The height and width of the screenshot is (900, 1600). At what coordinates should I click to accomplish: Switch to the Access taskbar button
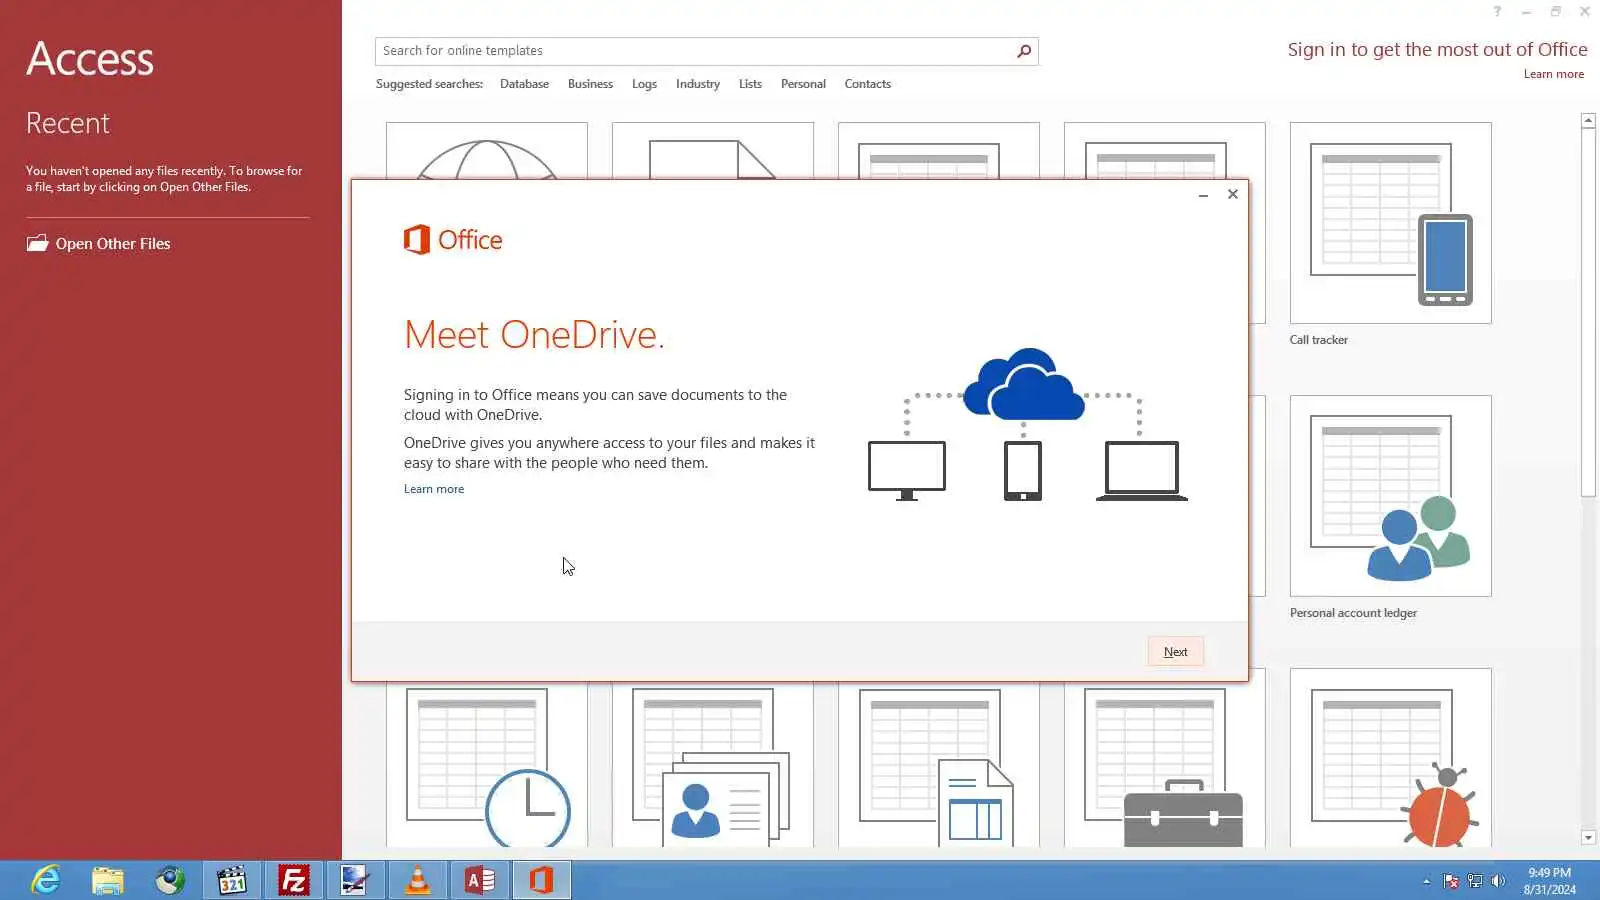coord(480,880)
